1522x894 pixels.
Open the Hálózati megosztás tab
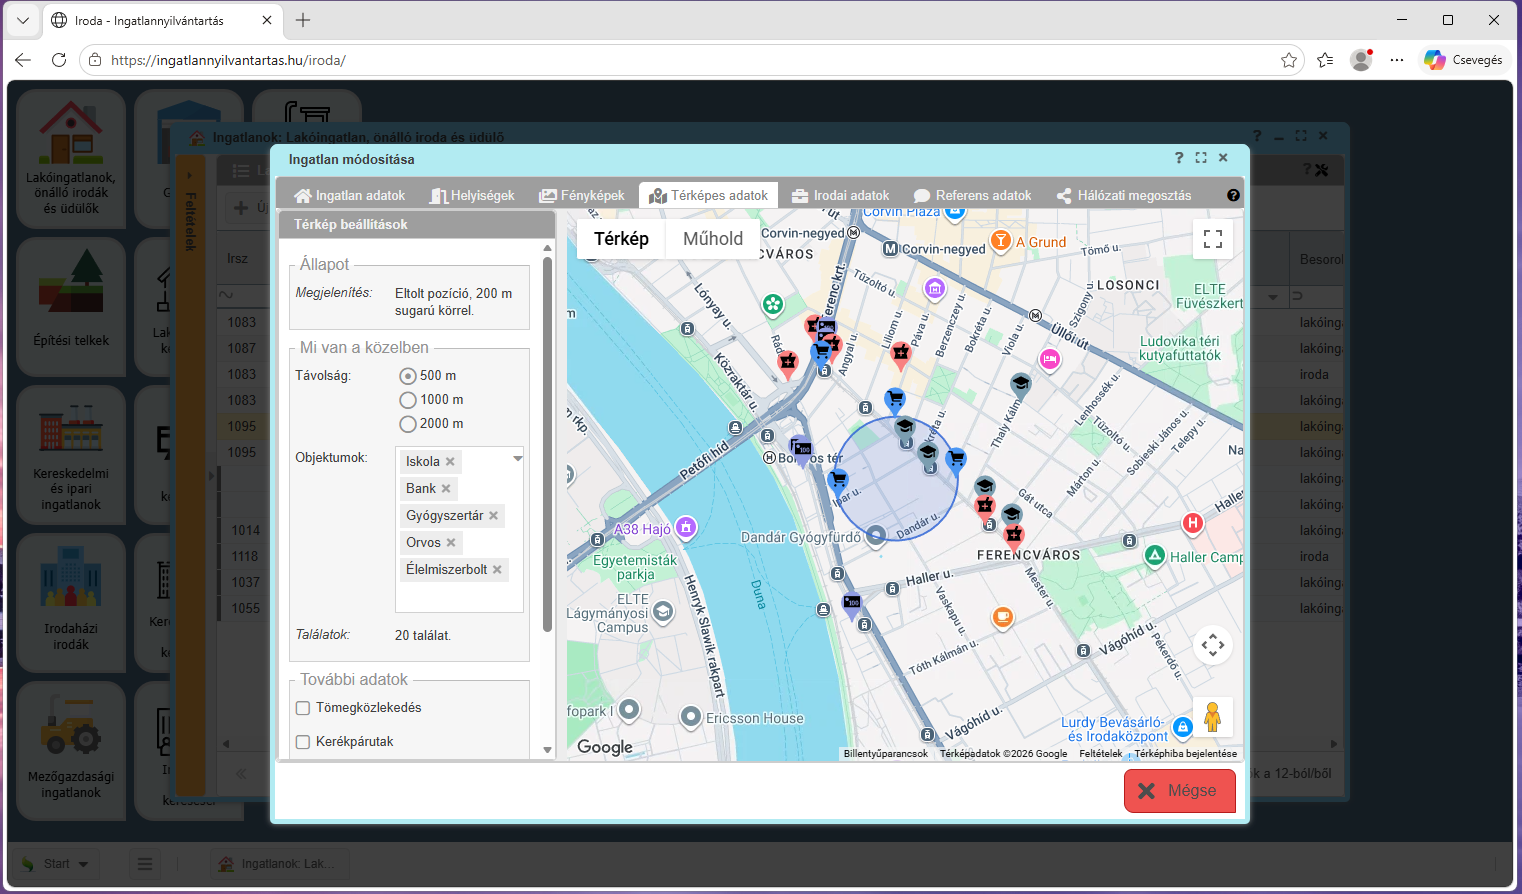1125,196
